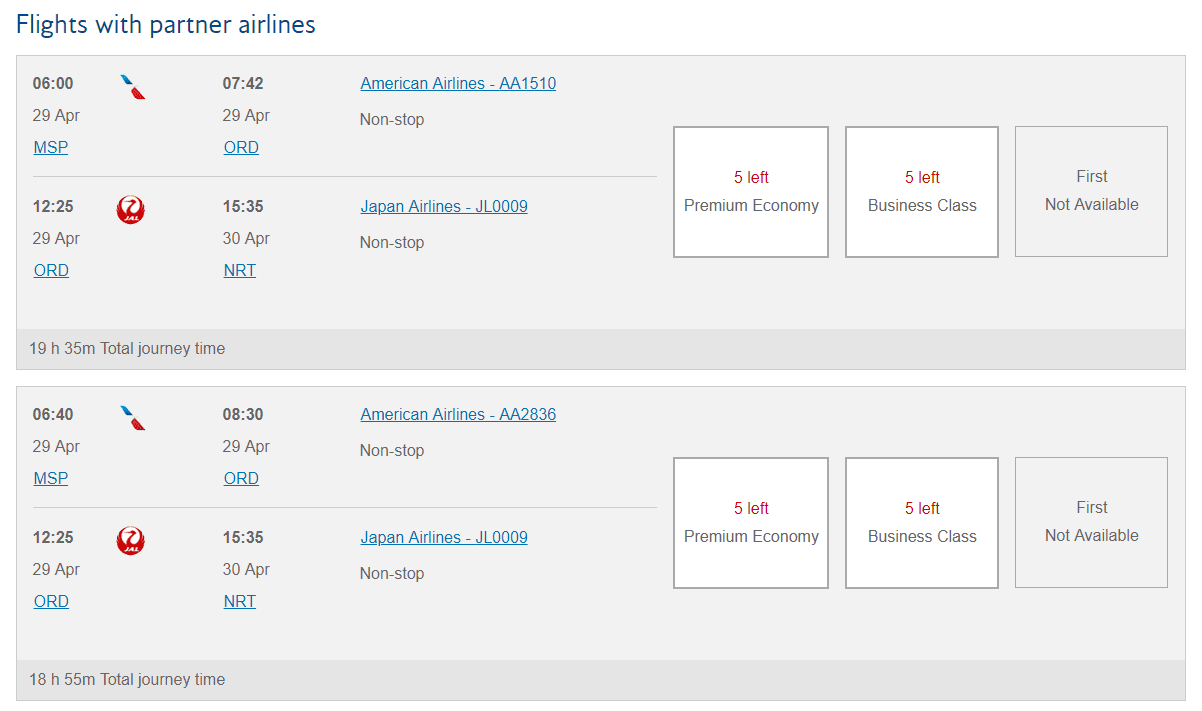
Task: Click the unavailable First class card on first itinerary
Action: point(1091,192)
